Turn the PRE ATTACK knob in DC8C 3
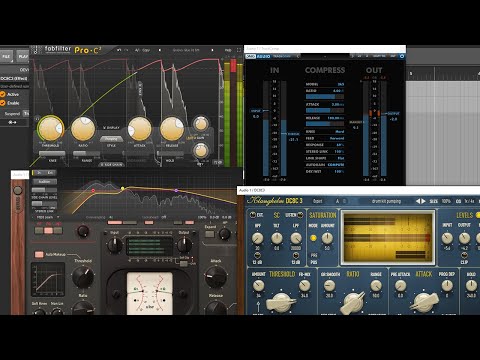This screenshot has height=360, width=480. tap(400, 286)
